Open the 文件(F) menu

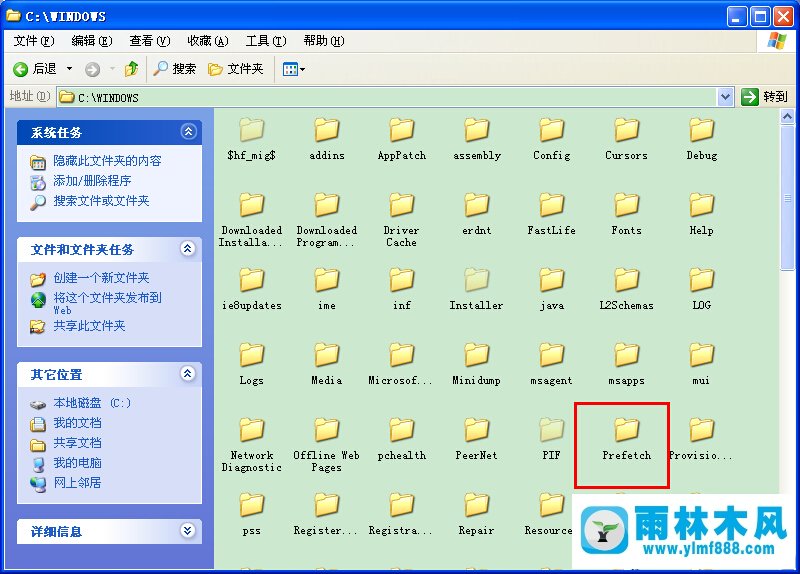(x=34, y=41)
